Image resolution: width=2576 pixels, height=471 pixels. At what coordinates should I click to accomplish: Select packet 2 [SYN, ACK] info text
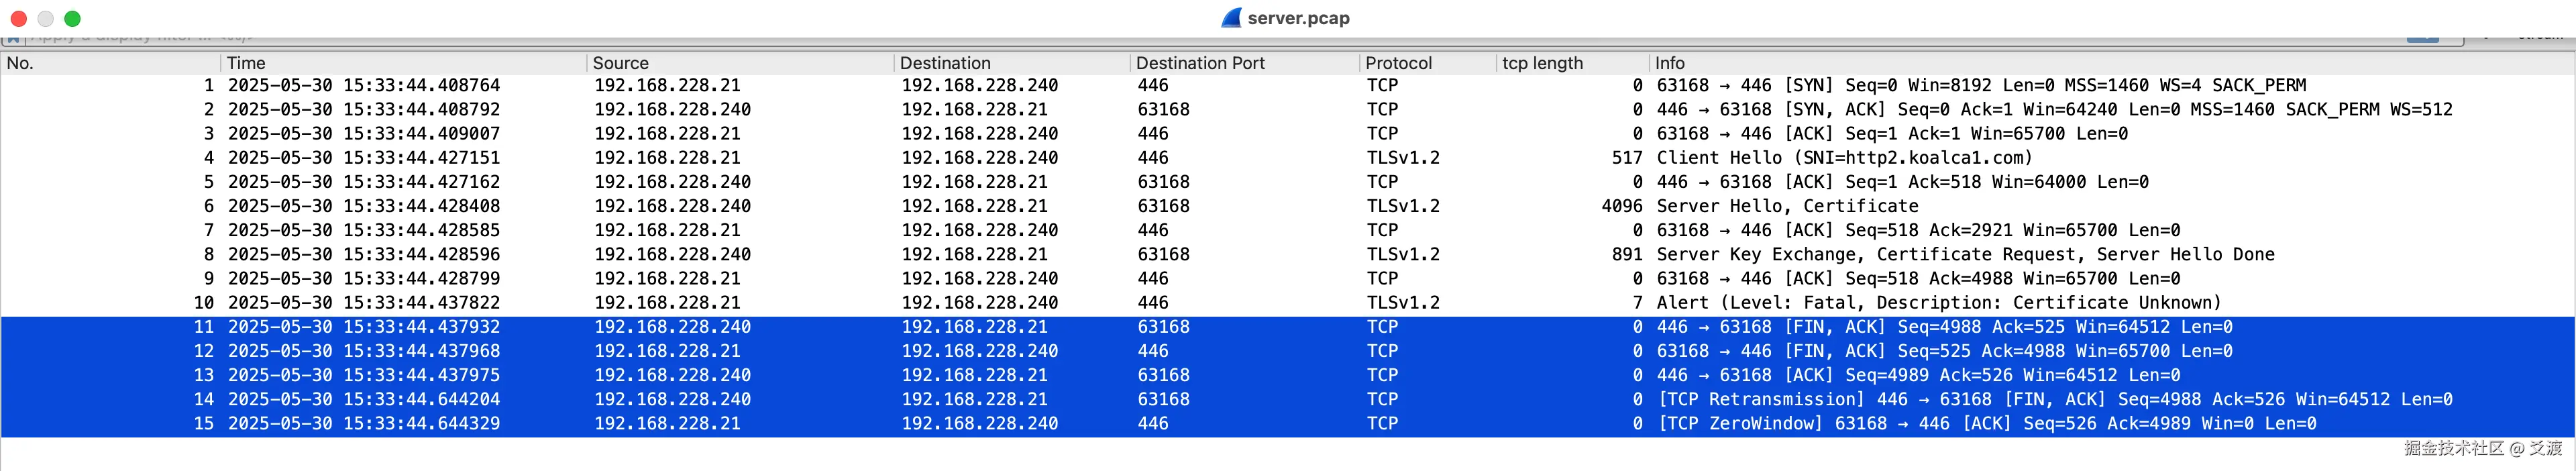(x=2054, y=110)
